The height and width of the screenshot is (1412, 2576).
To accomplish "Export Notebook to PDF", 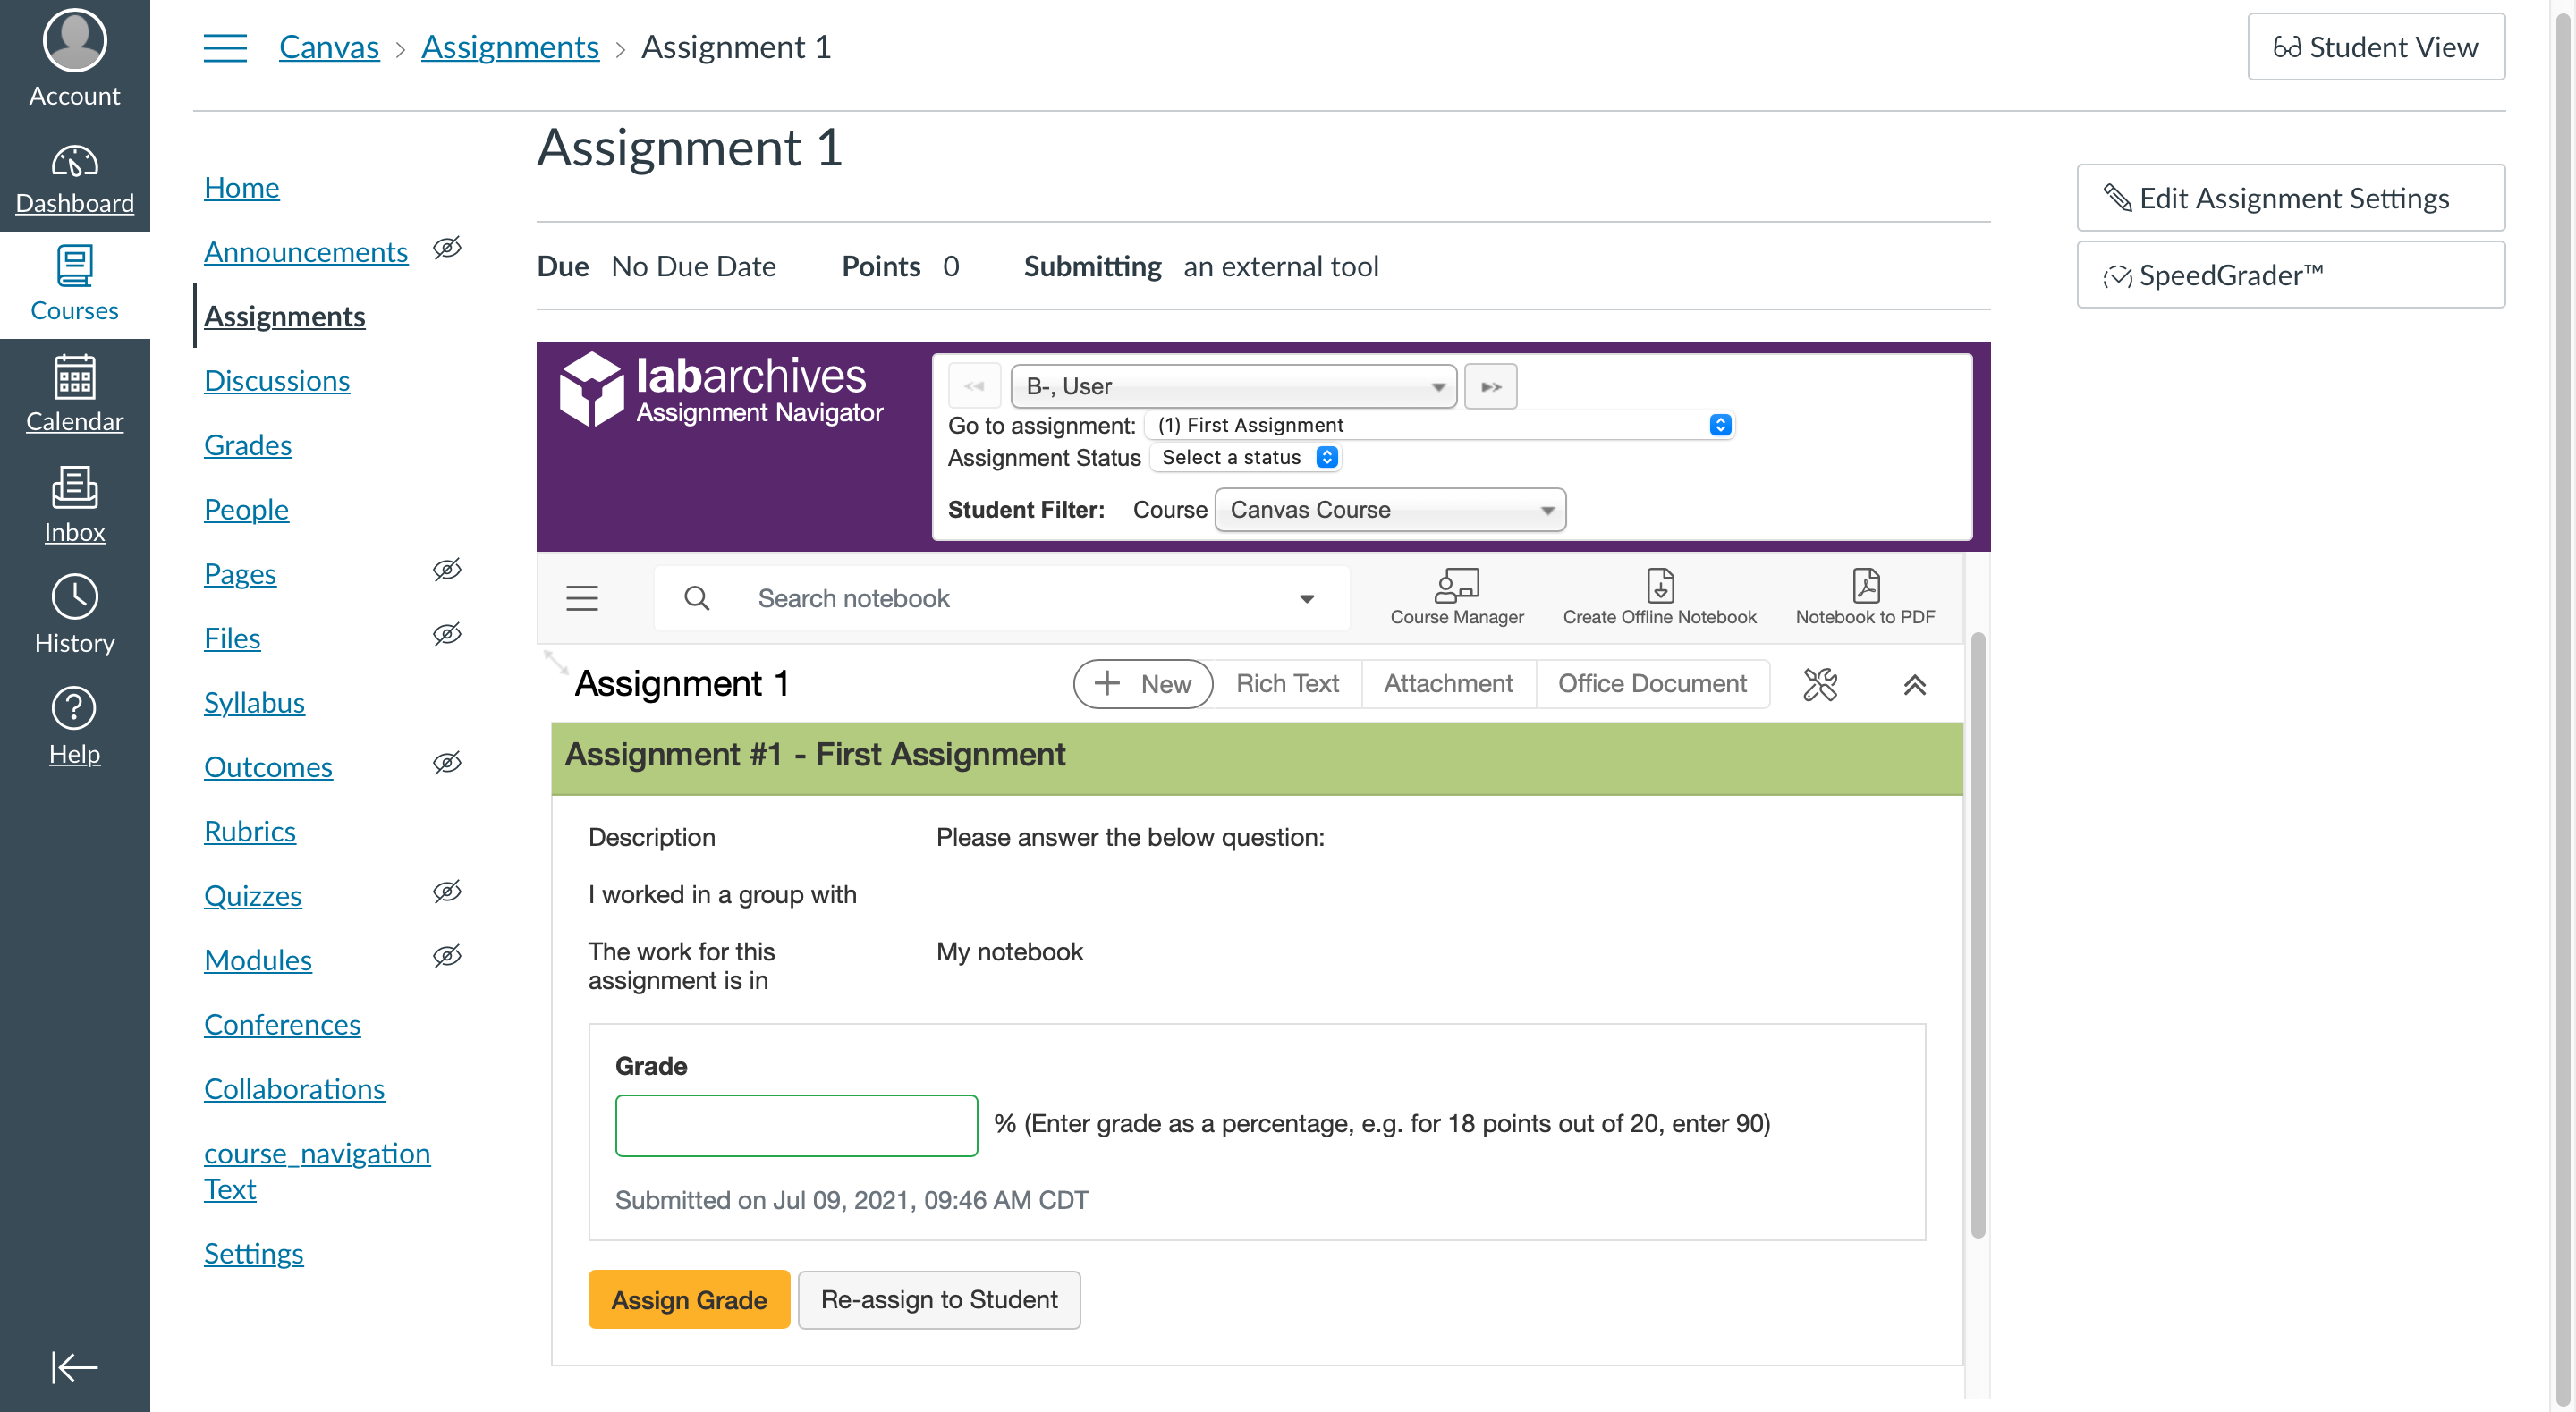I will [x=1864, y=597].
